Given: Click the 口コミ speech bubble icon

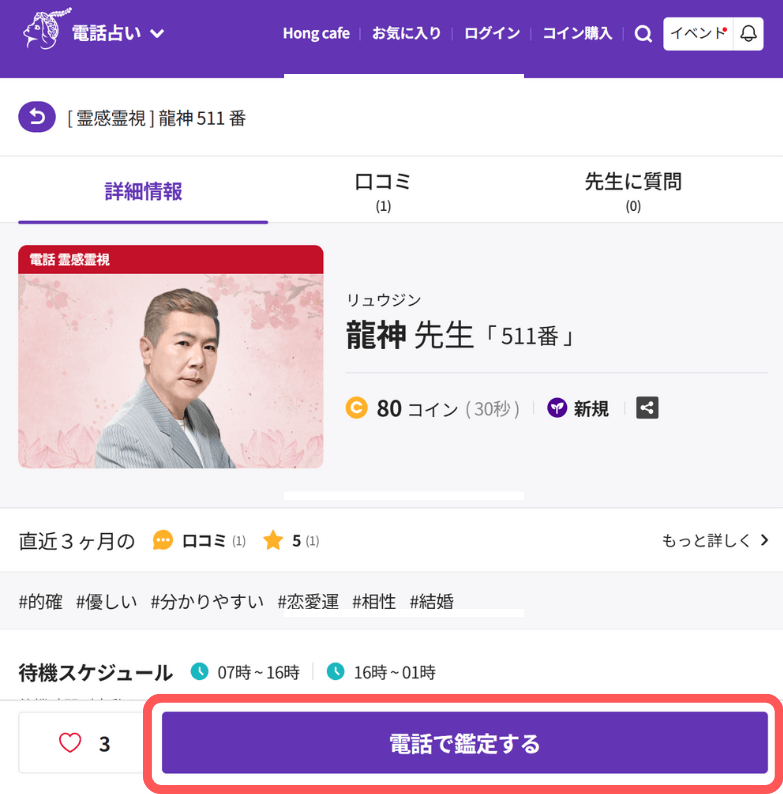Looking at the screenshot, I should [x=163, y=541].
